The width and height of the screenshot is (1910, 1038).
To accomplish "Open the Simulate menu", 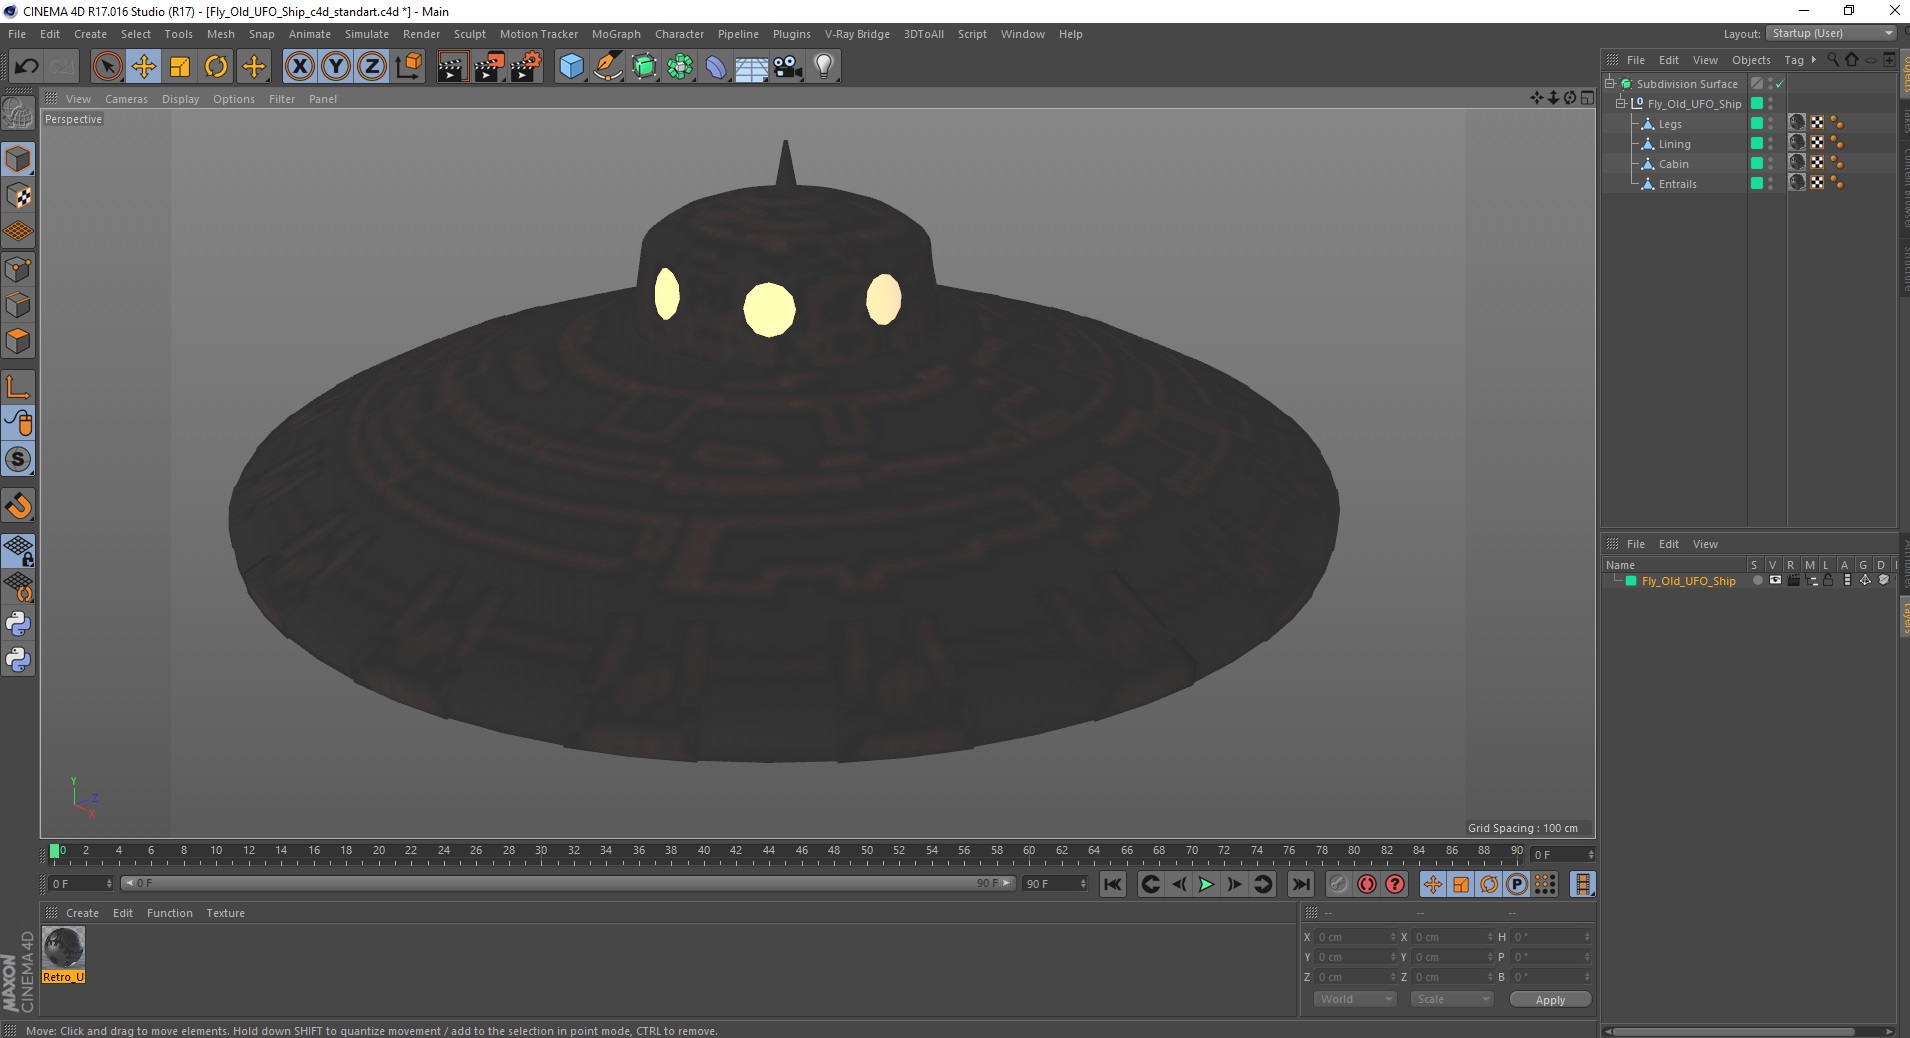I will 367,34.
